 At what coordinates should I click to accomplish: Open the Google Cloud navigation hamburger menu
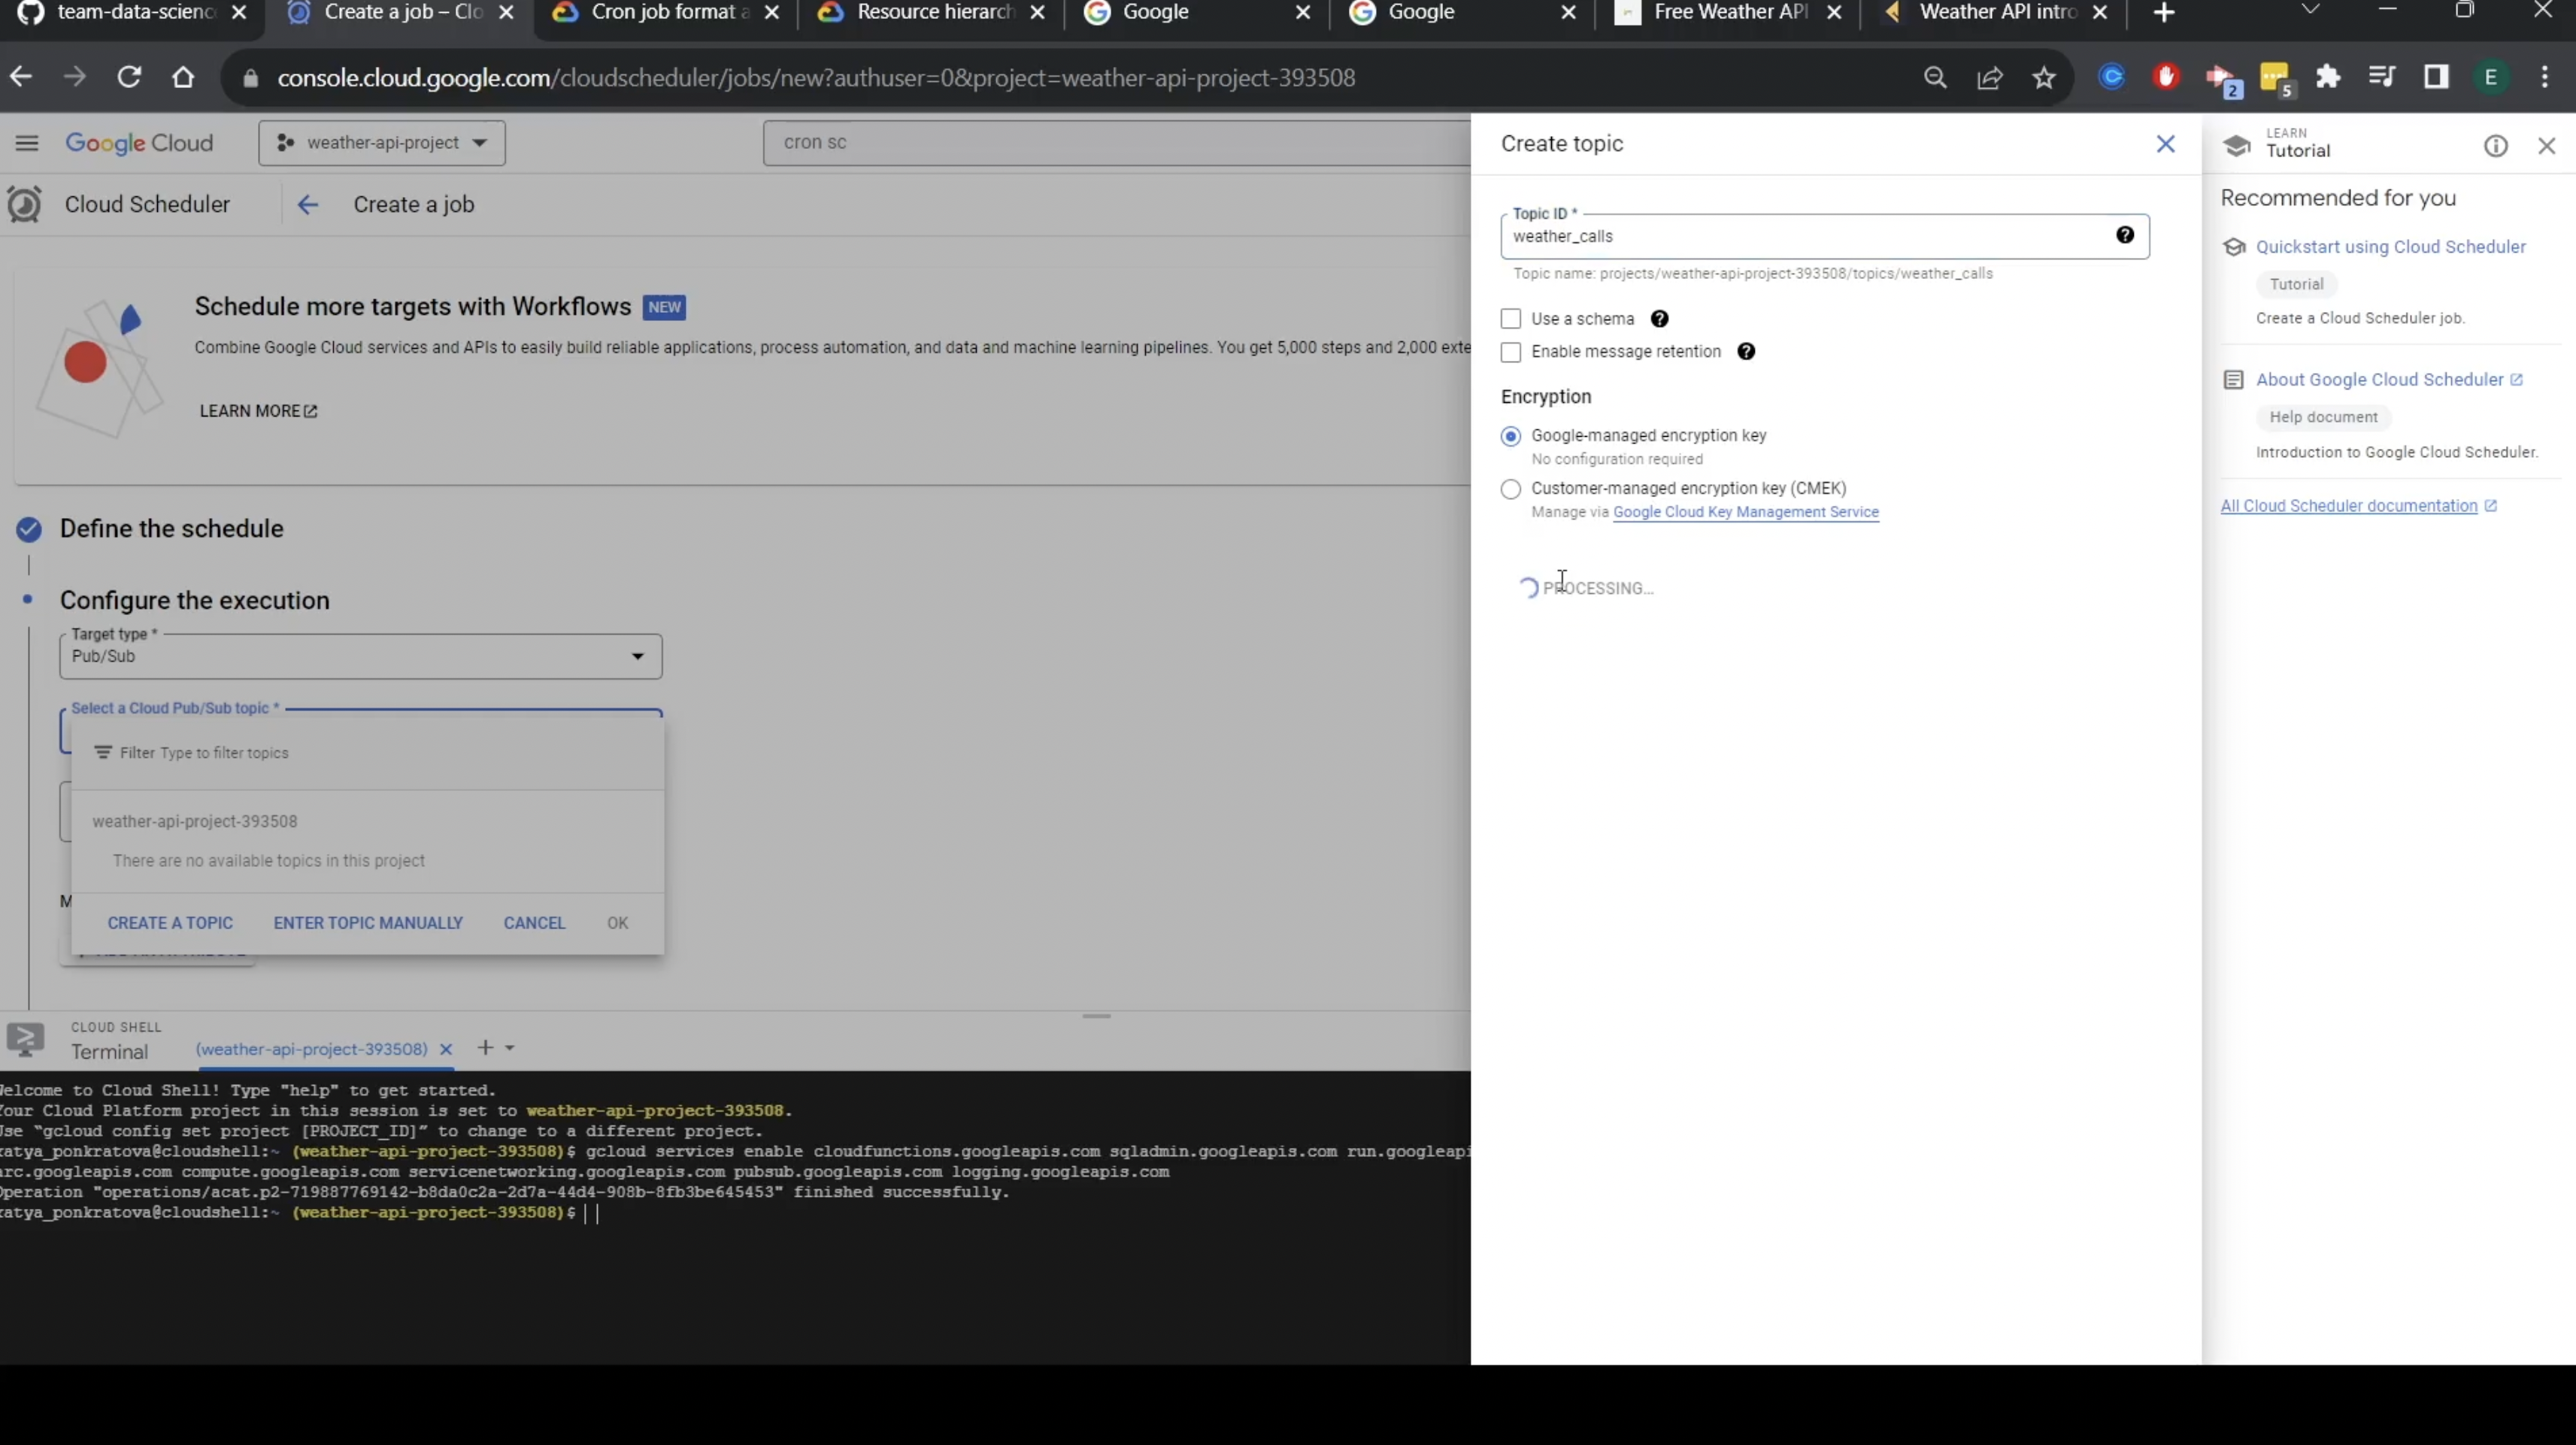(x=27, y=143)
